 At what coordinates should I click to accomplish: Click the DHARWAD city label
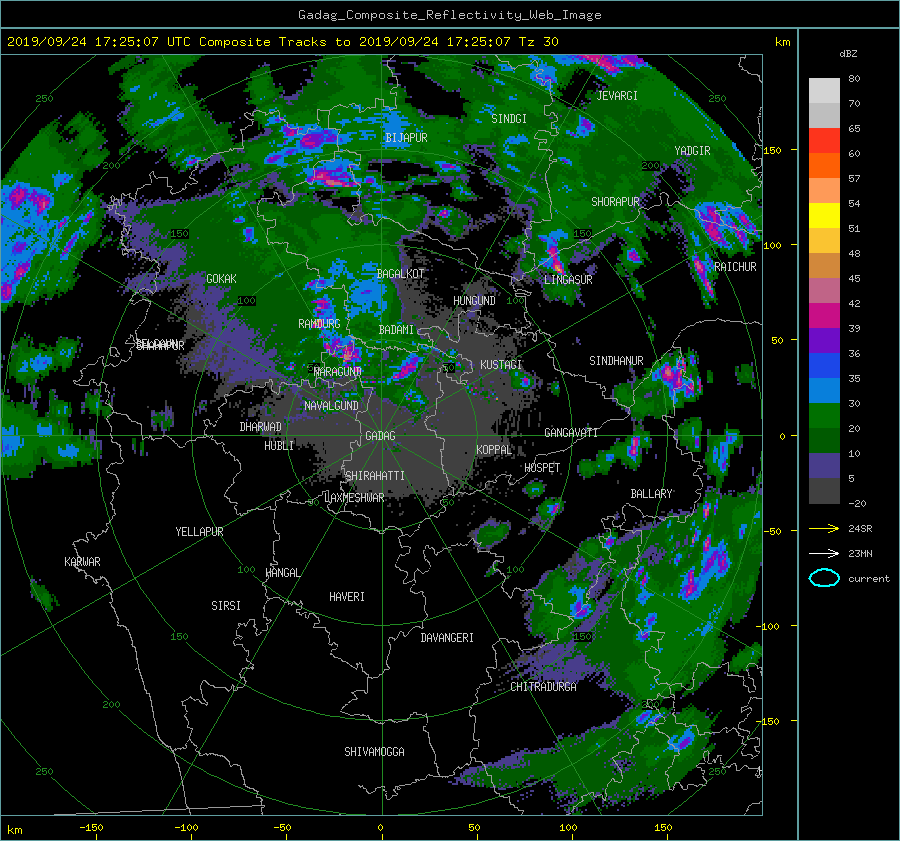point(261,427)
